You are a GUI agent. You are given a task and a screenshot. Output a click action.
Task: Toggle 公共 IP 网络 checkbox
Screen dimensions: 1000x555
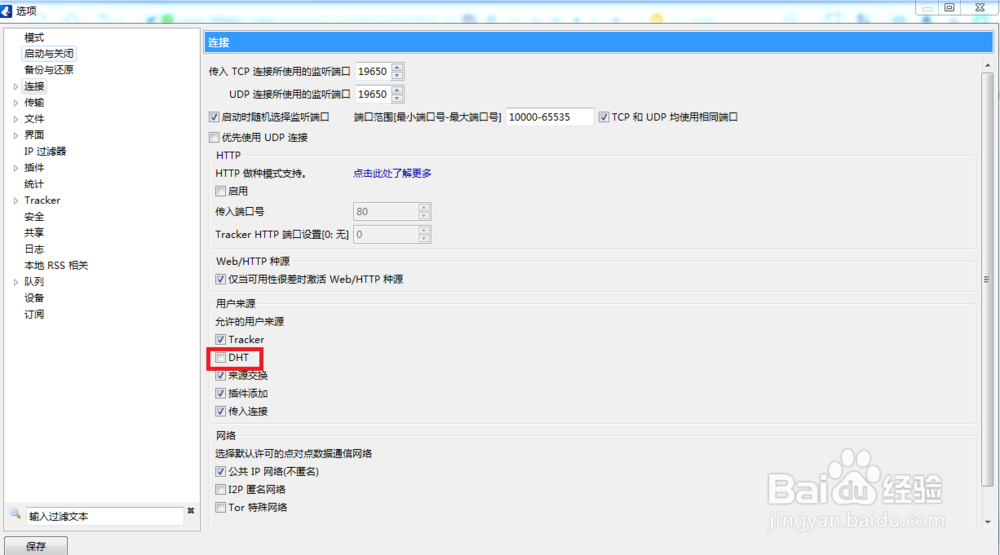point(221,472)
